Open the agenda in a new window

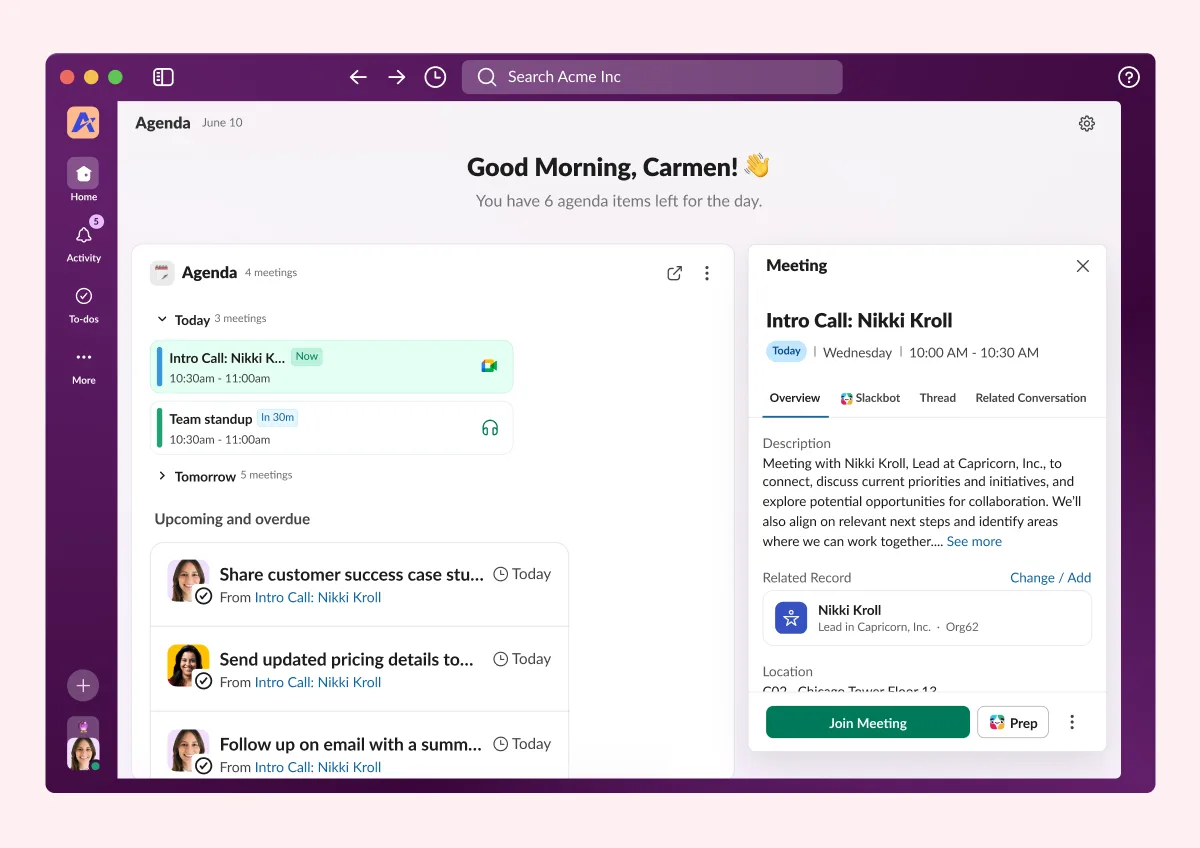[x=675, y=273]
